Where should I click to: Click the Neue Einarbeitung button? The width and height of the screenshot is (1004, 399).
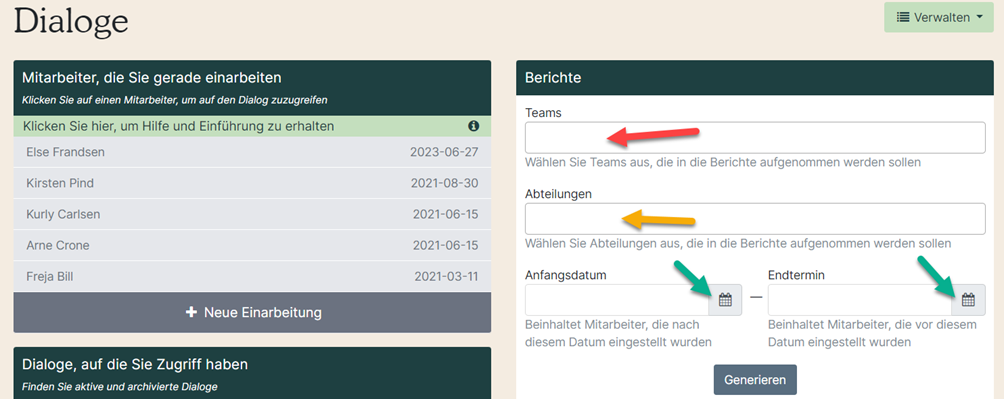252,313
